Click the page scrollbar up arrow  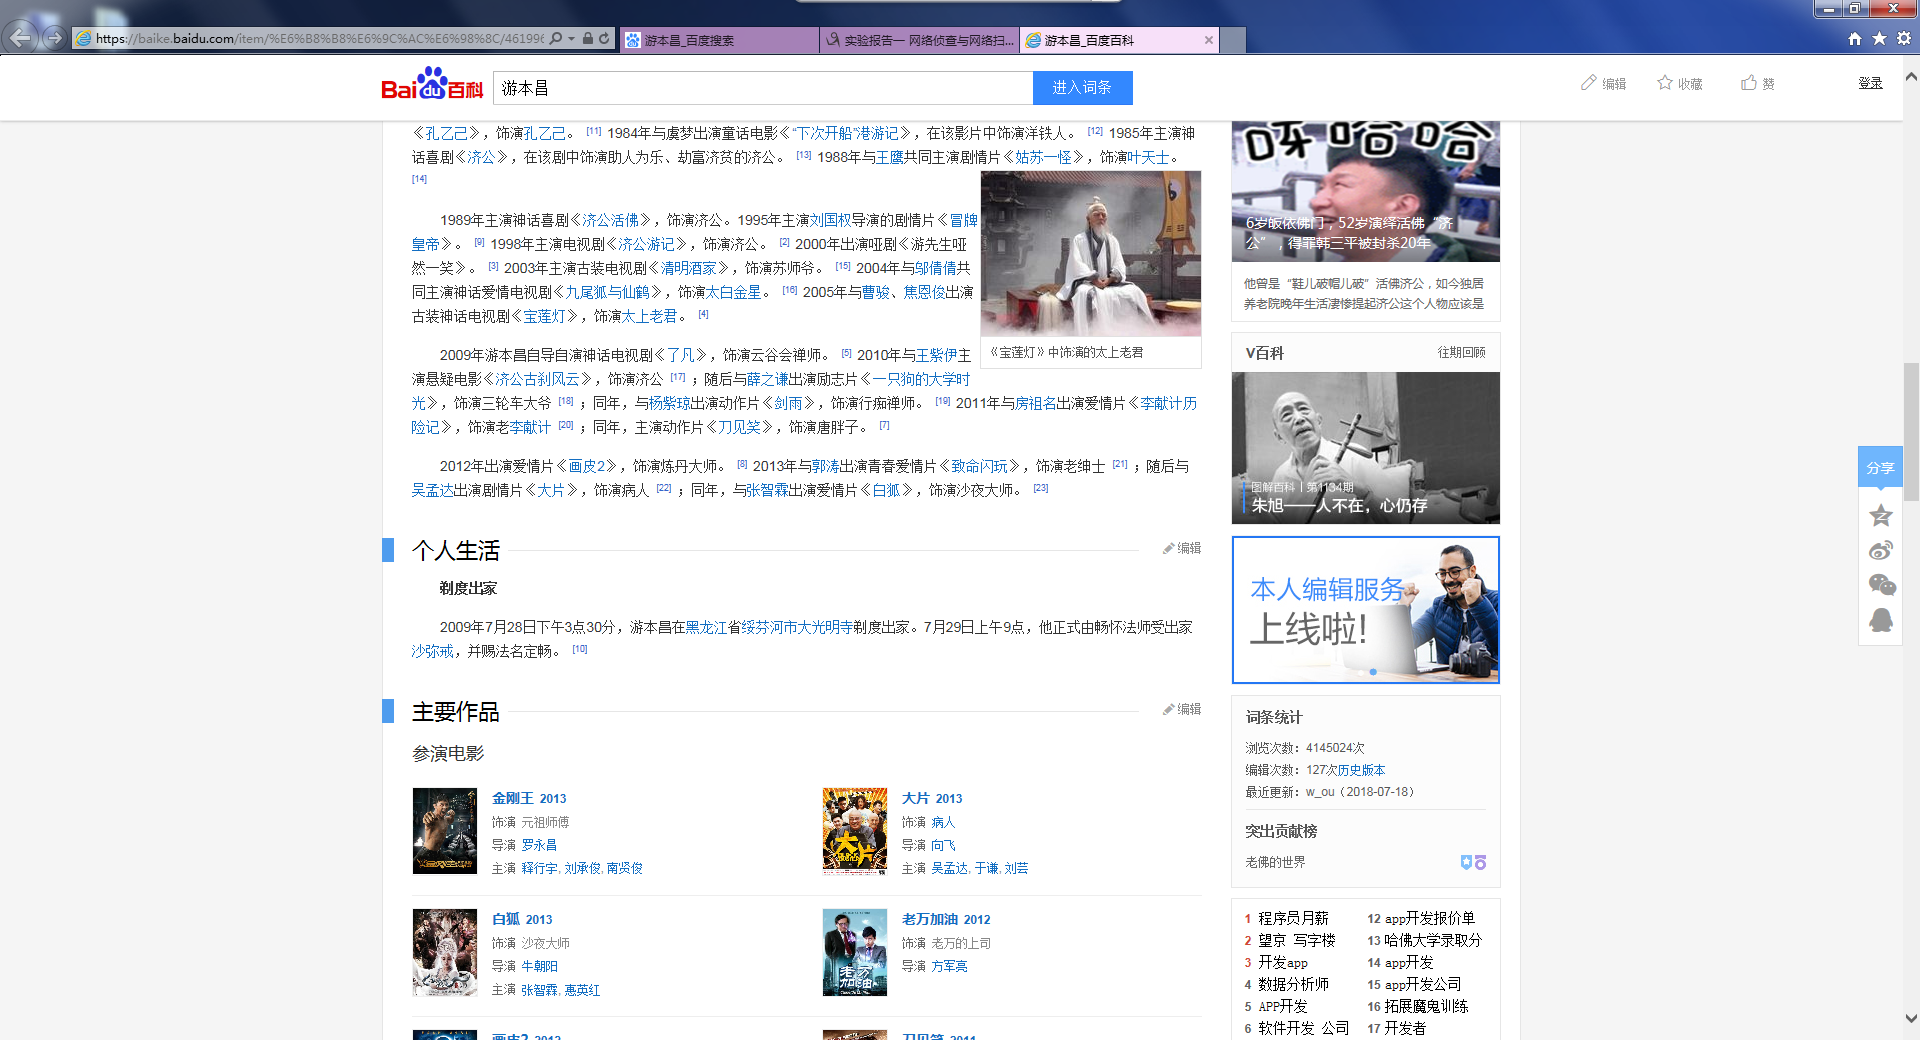pos(1911,77)
